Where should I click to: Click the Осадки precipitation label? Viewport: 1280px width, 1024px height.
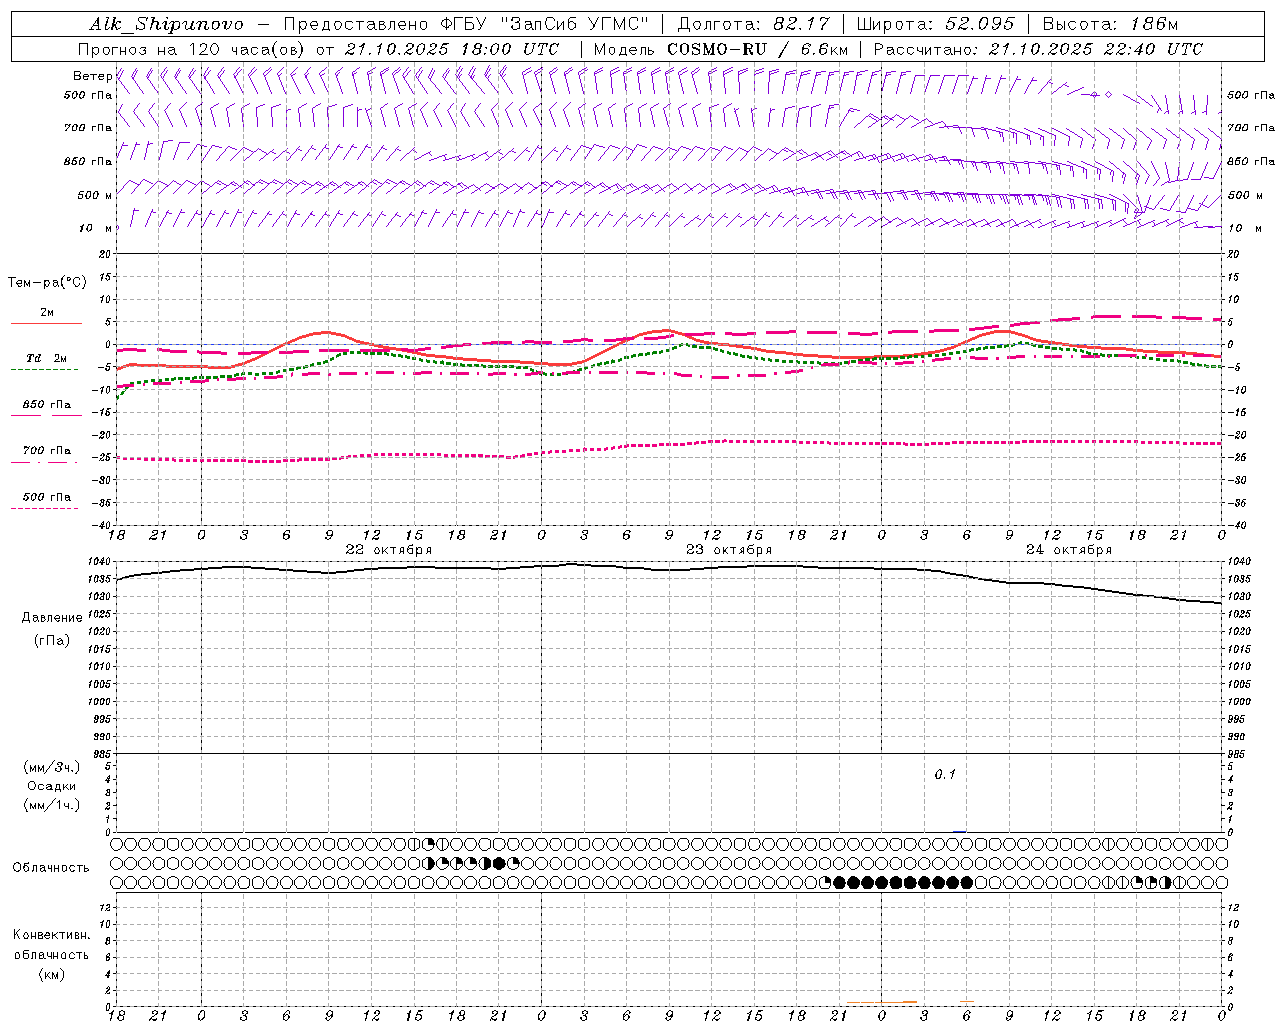52,786
